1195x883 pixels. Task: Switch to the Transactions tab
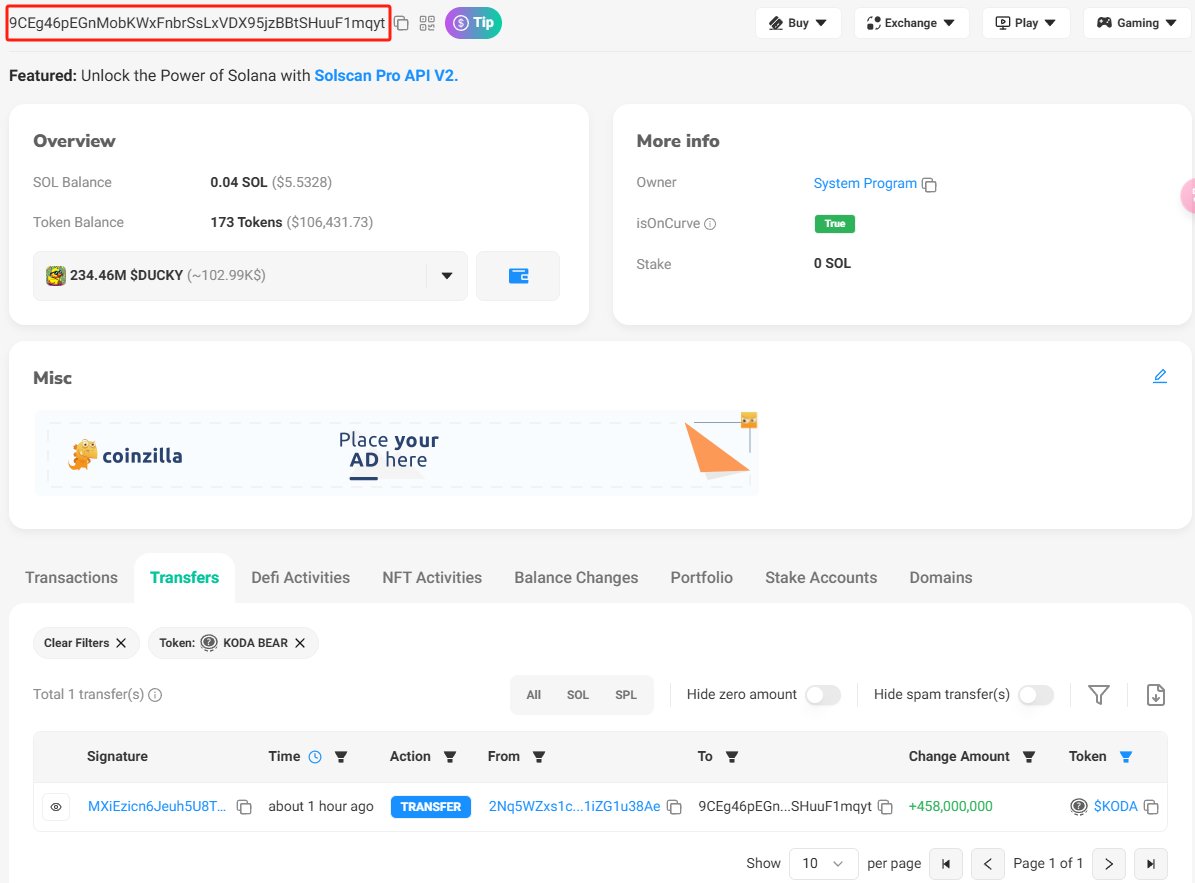[x=72, y=577]
